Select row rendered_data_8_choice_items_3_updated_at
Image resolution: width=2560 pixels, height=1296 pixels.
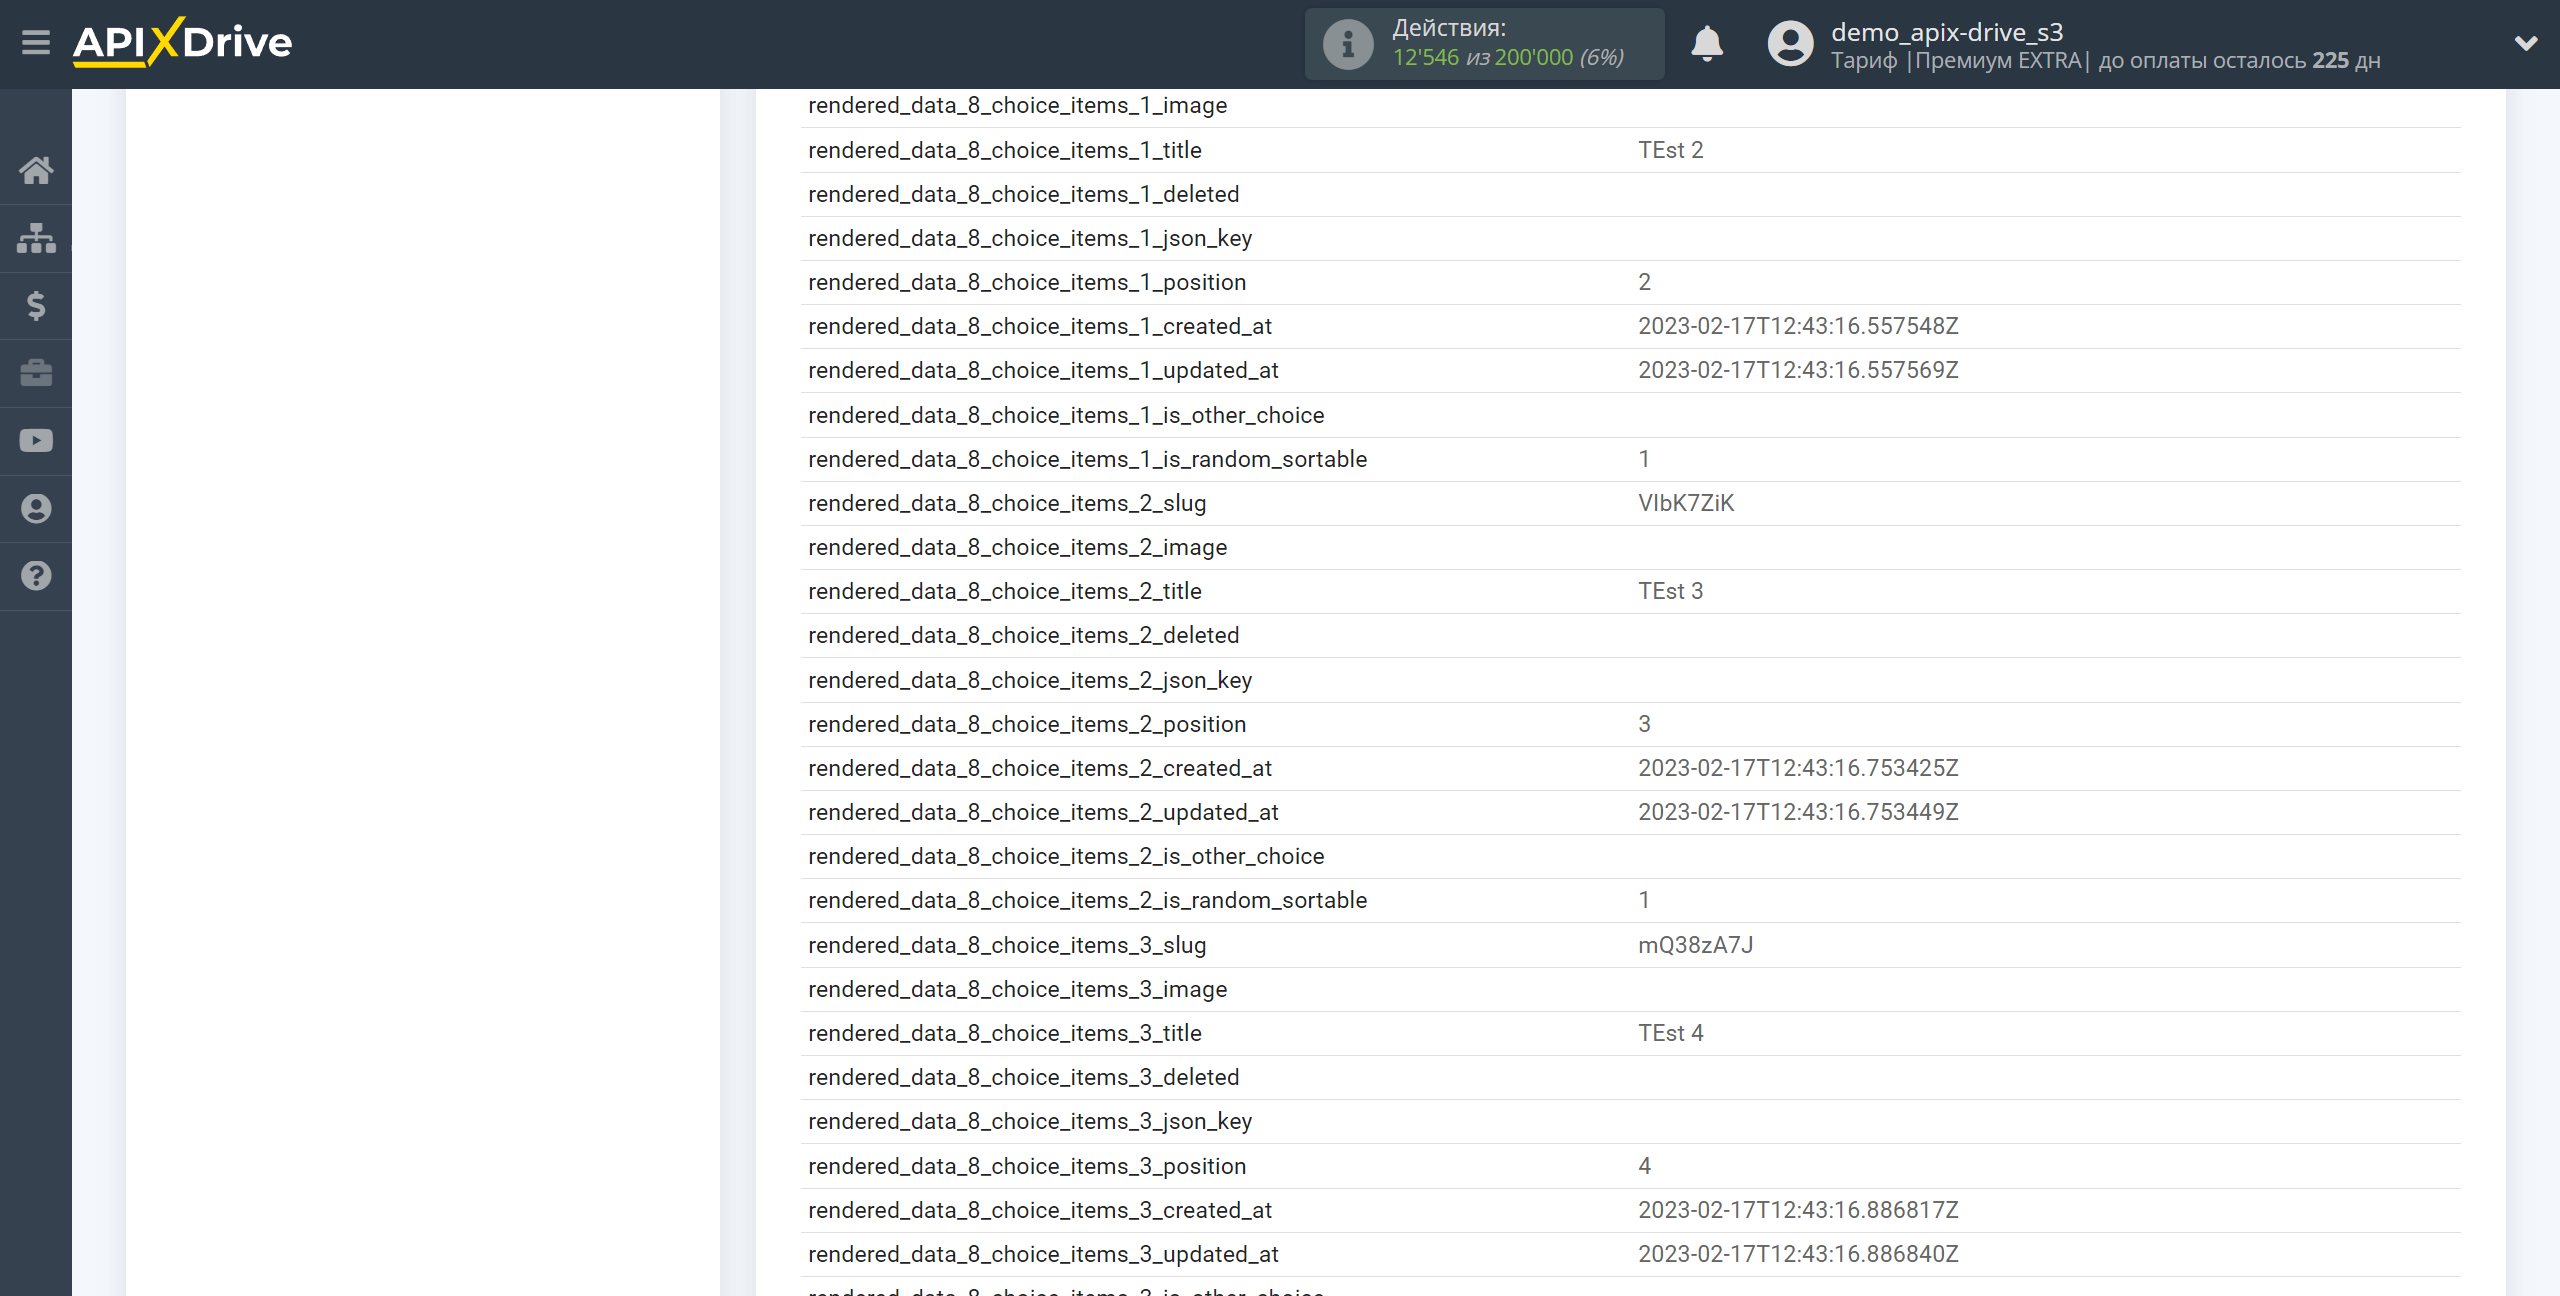[x=1630, y=1254]
